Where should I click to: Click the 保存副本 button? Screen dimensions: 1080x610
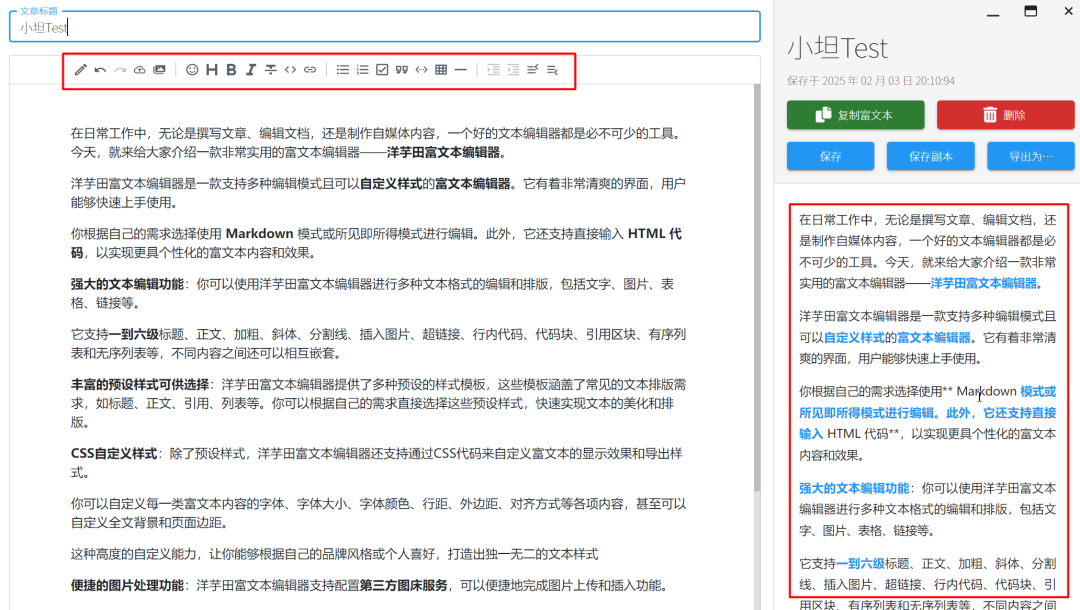931,156
